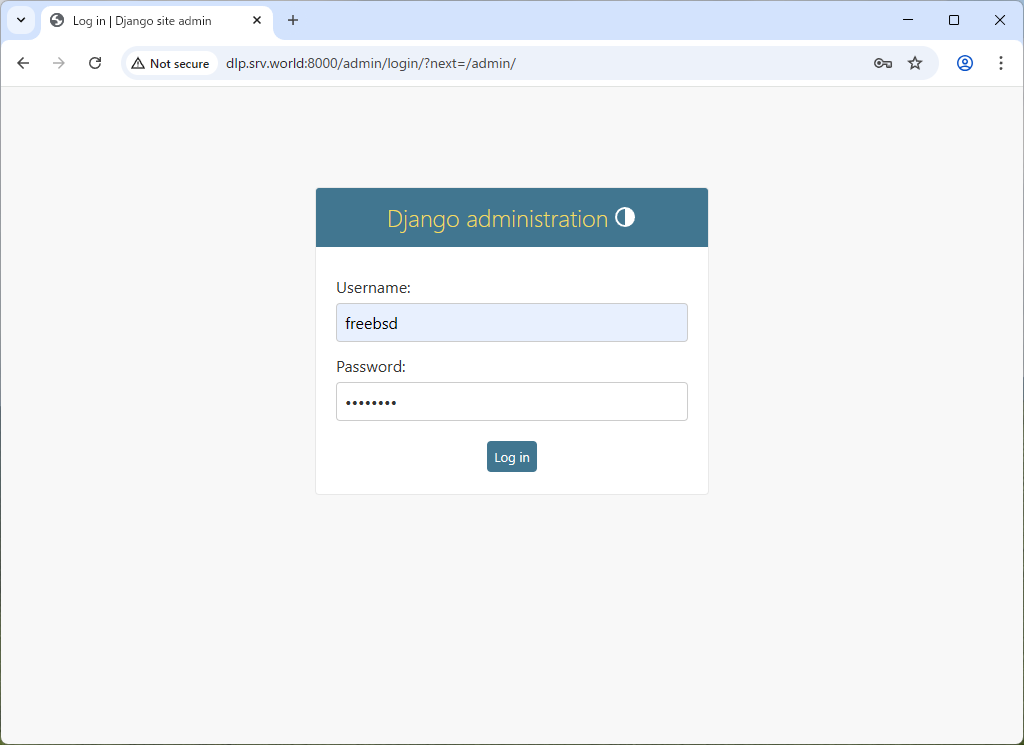Open a new tab with the plus button
Screen dimensions: 1024x745
click(x=291, y=20)
